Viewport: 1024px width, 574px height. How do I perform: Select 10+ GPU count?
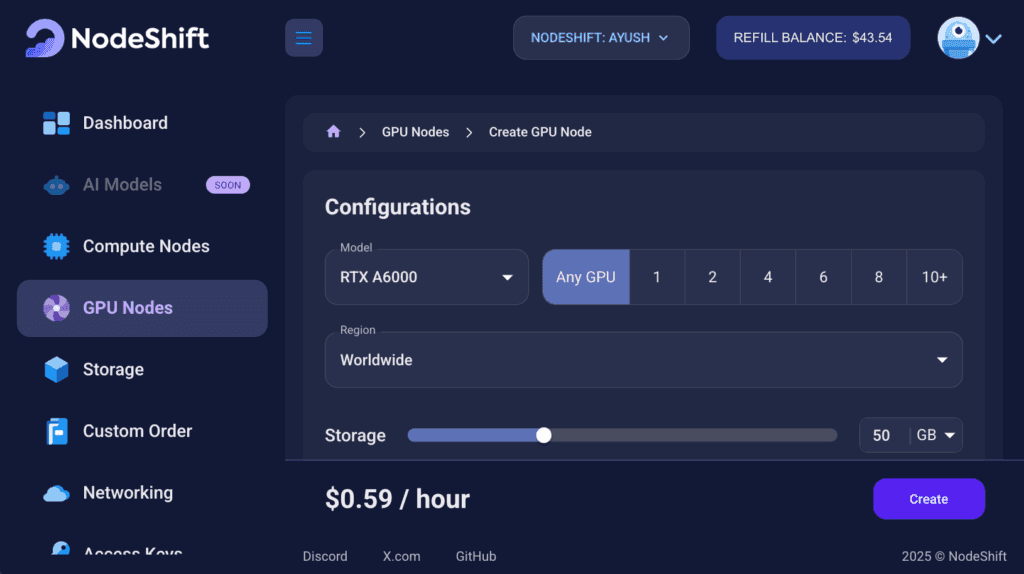935,277
